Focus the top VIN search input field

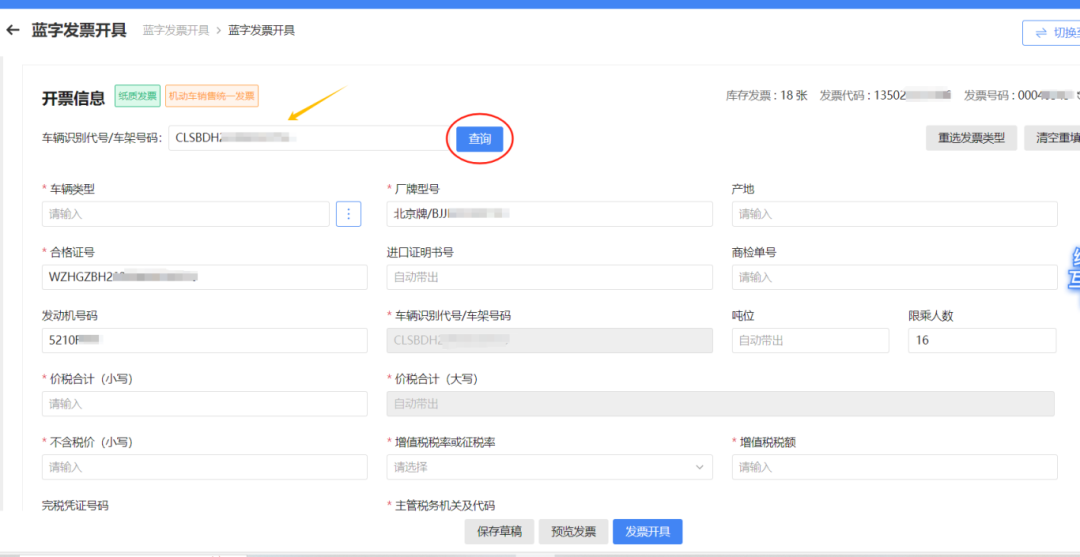(x=308, y=138)
